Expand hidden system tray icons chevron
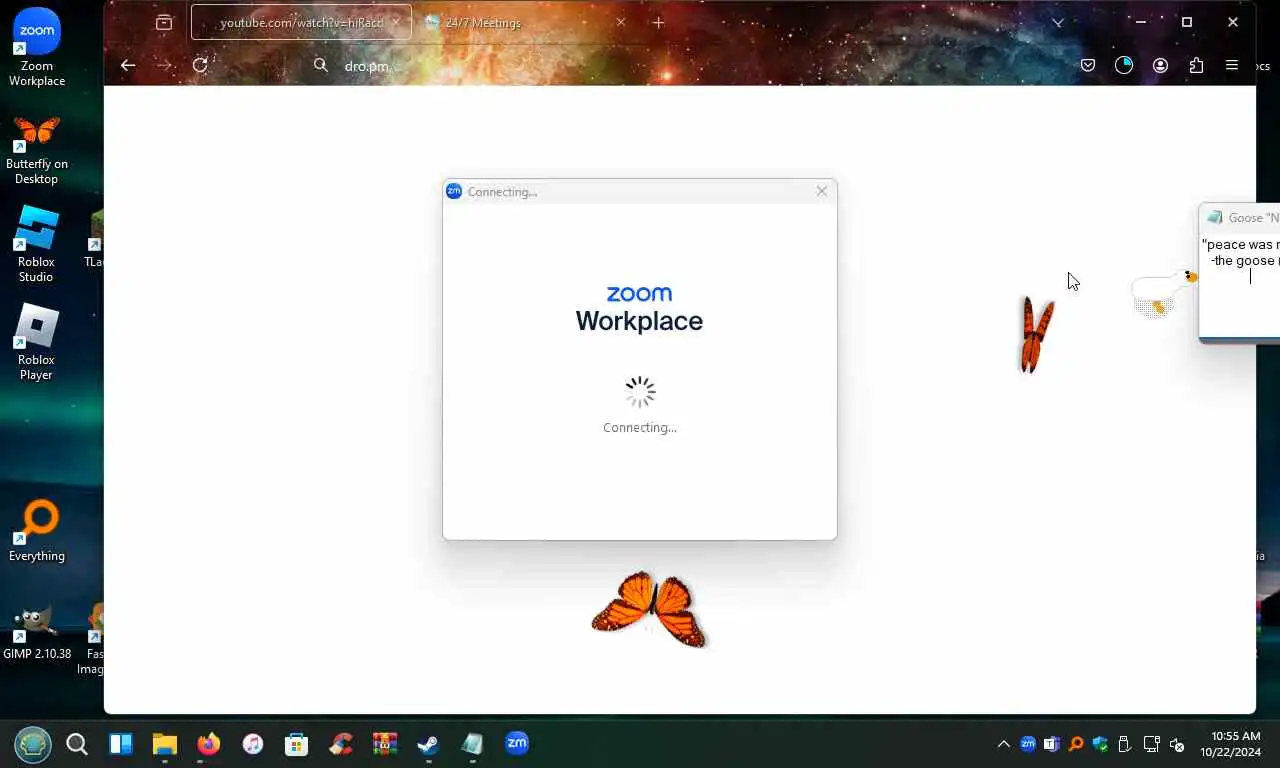This screenshot has height=768, width=1280. click(1003, 744)
